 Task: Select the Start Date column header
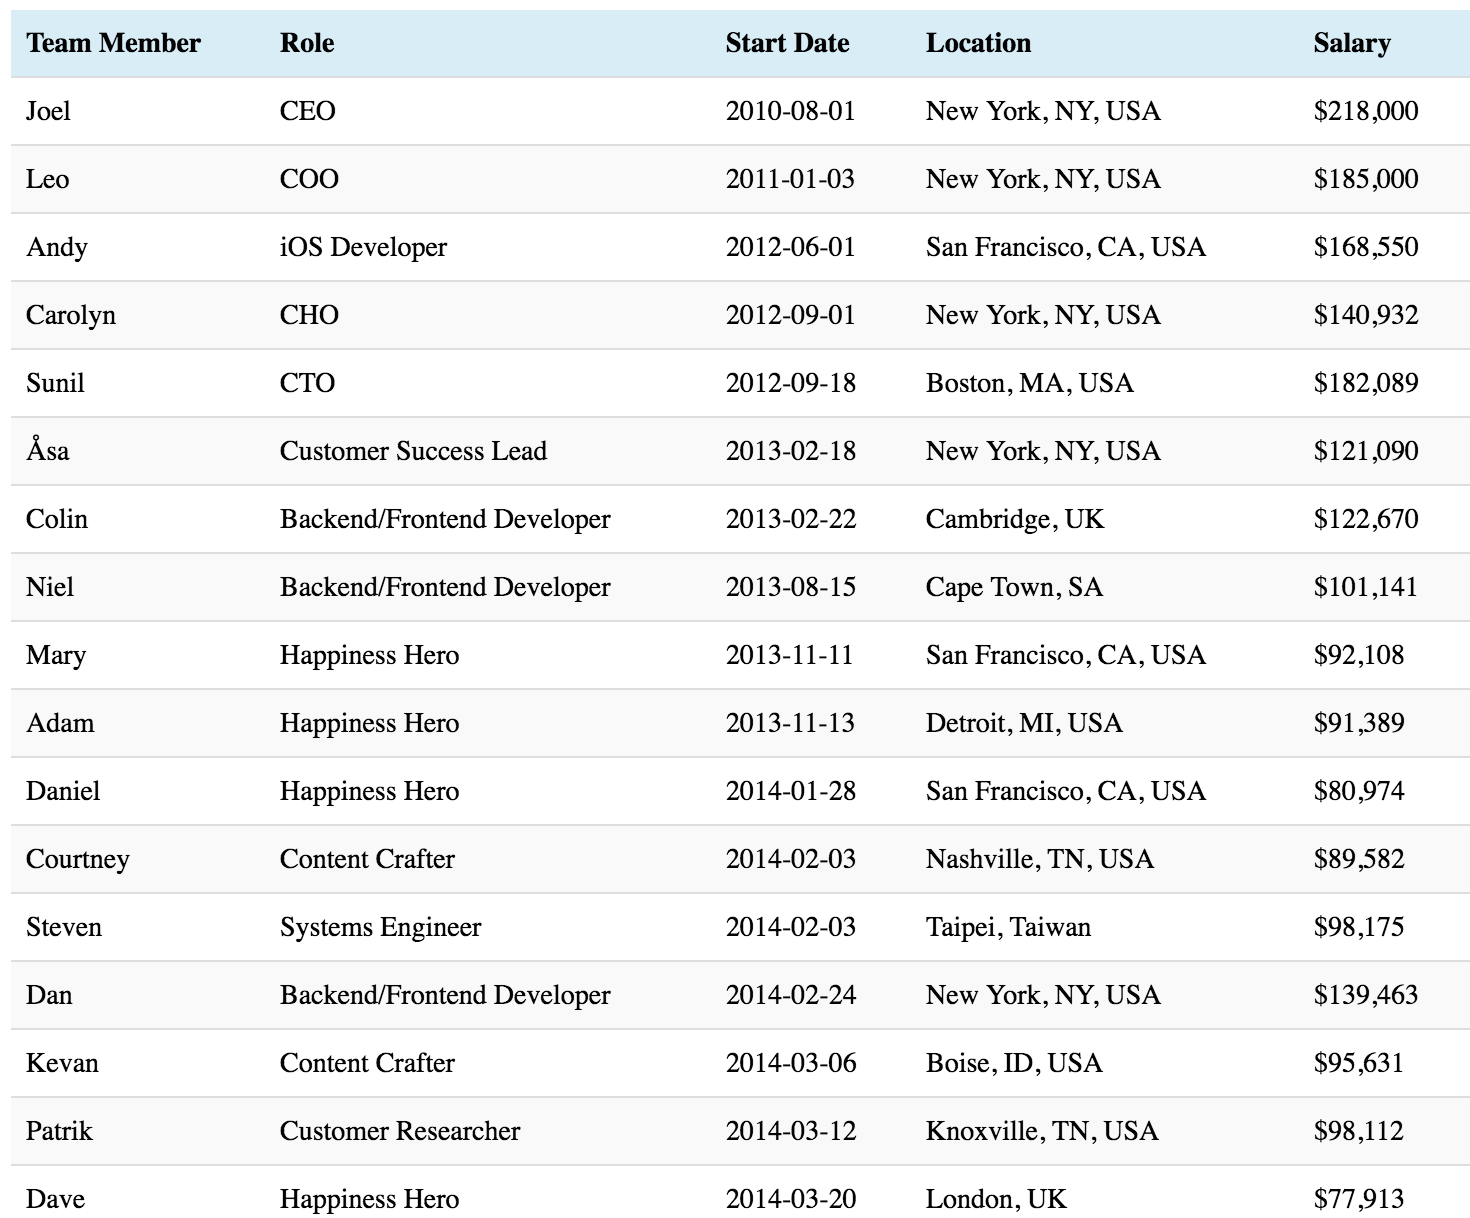click(787, 43)
